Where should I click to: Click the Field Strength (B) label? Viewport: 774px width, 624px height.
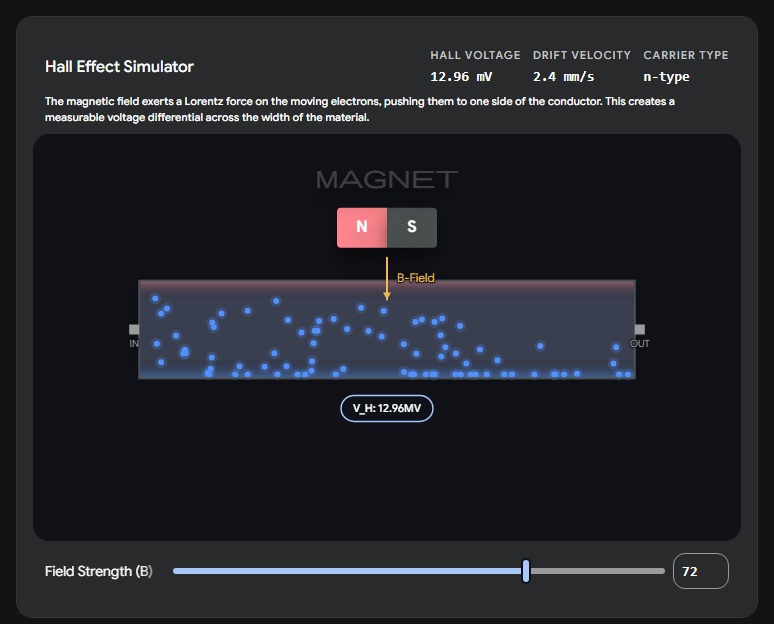point(99,571)
